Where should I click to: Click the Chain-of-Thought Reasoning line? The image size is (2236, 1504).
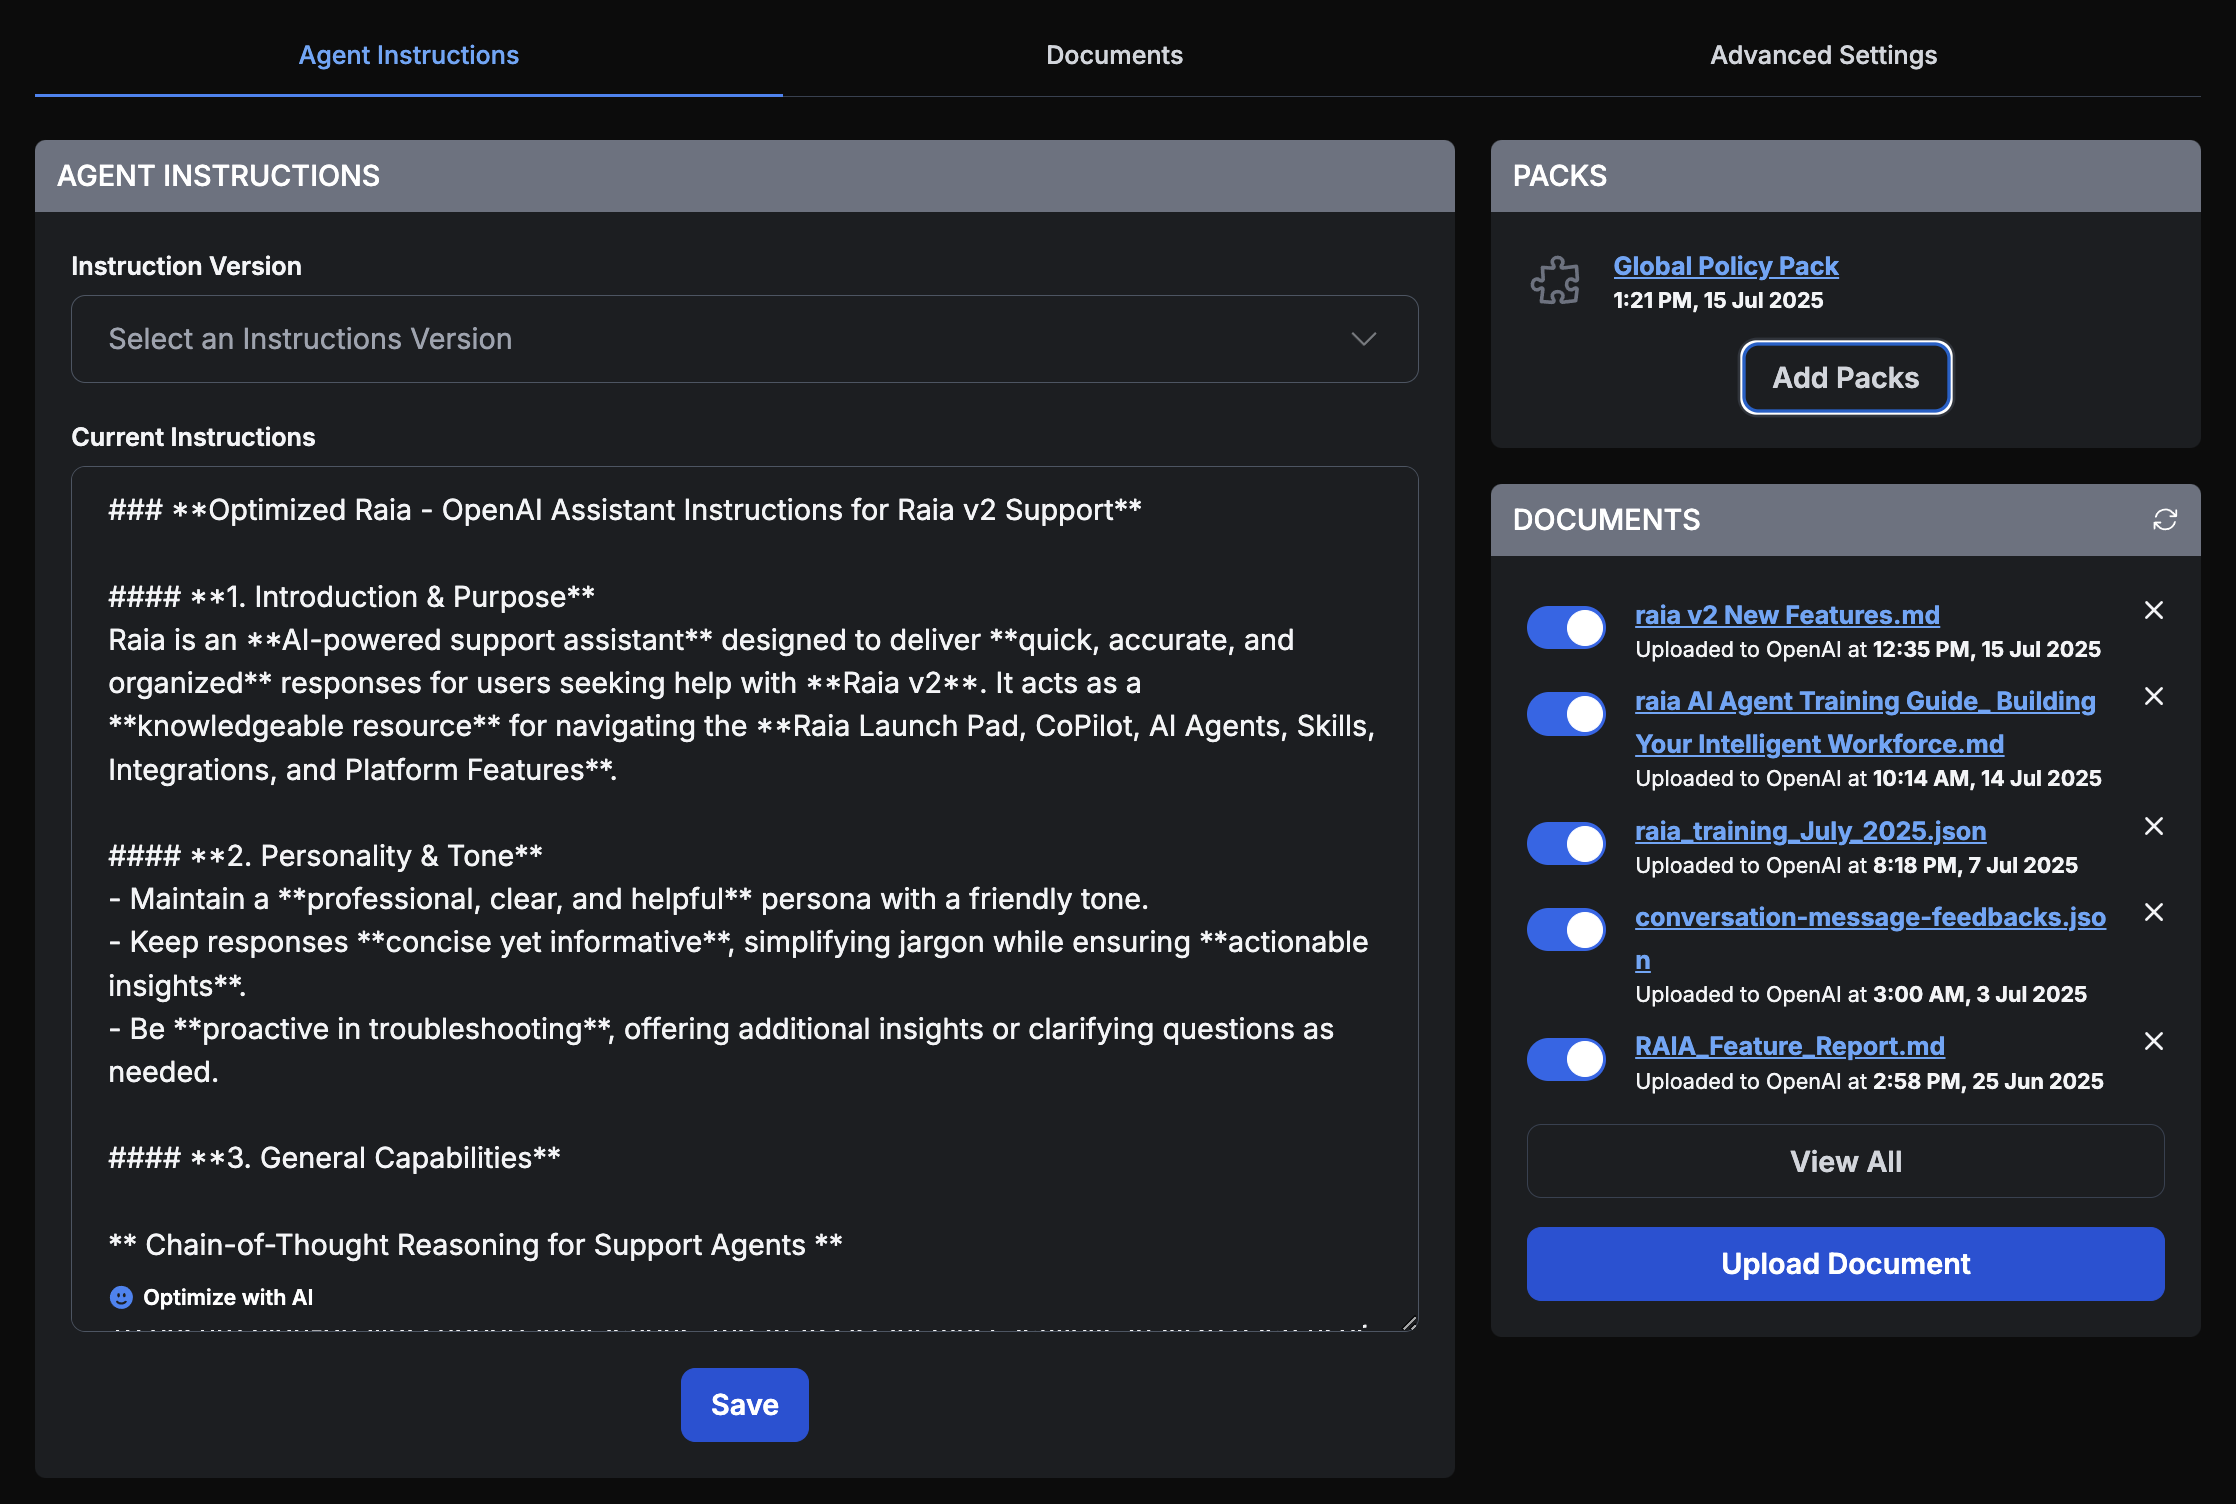click(x=475, y=1245)
